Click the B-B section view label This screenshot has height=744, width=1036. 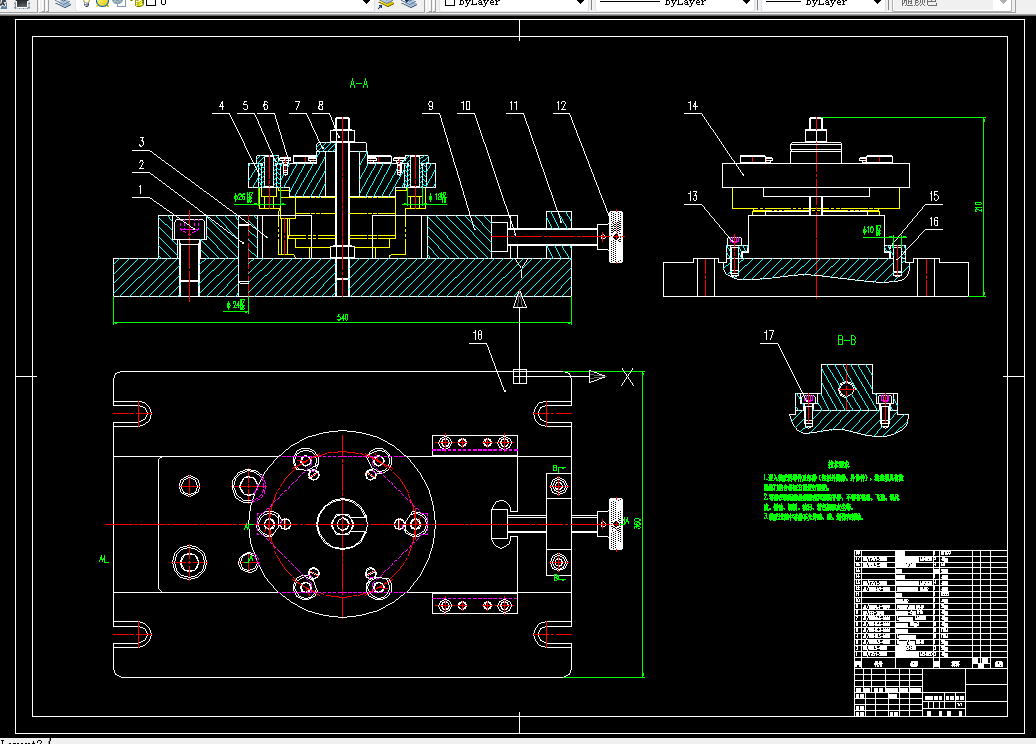[x=846, y=340]
